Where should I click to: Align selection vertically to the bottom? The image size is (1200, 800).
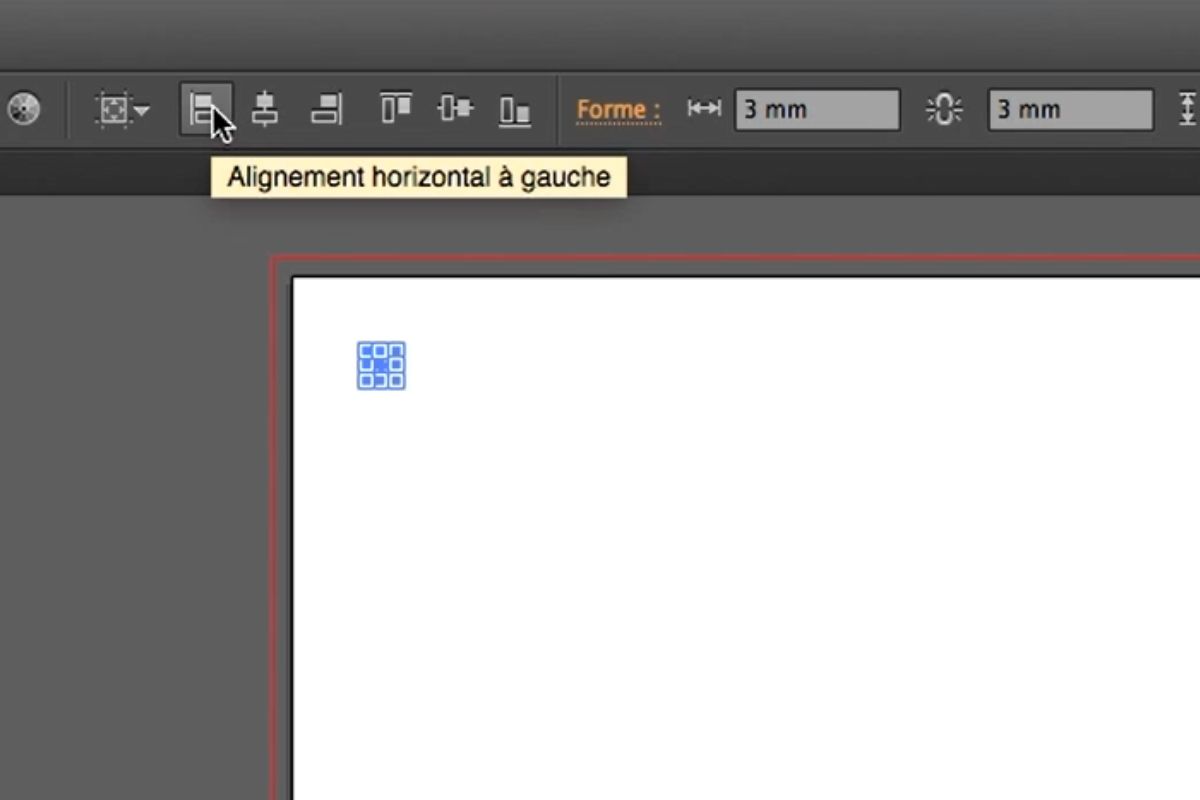pyautogui.click(x=515, y=110)
